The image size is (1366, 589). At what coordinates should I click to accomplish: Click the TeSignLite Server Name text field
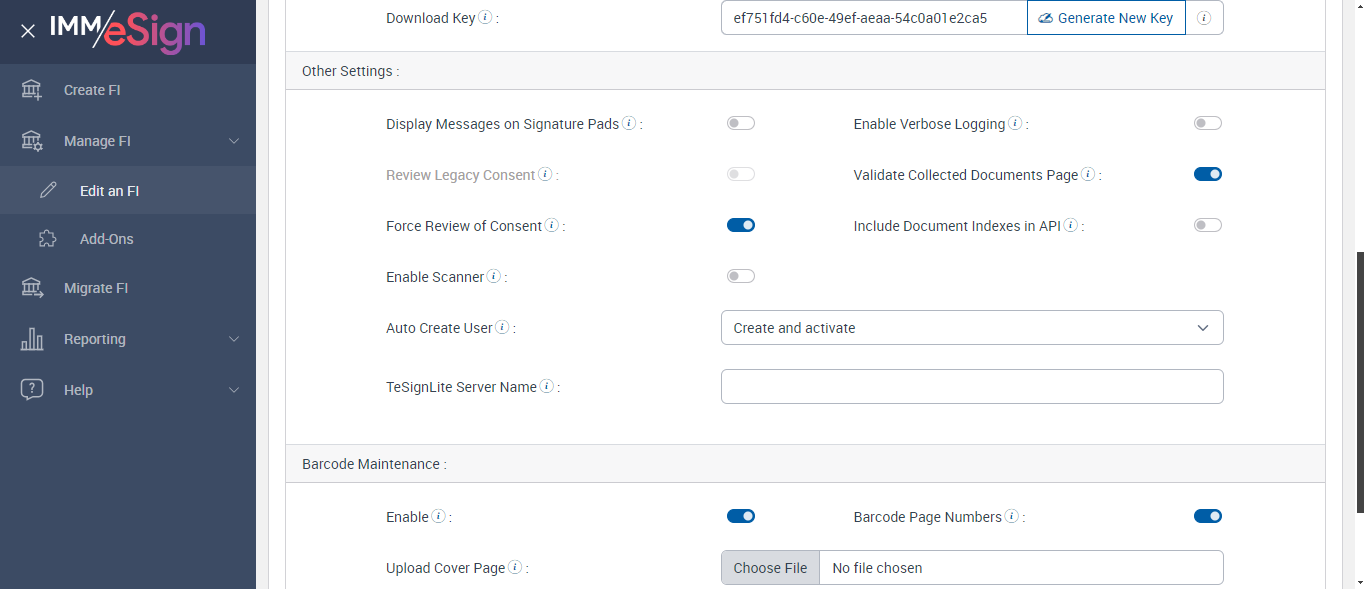tap(971, 387)
